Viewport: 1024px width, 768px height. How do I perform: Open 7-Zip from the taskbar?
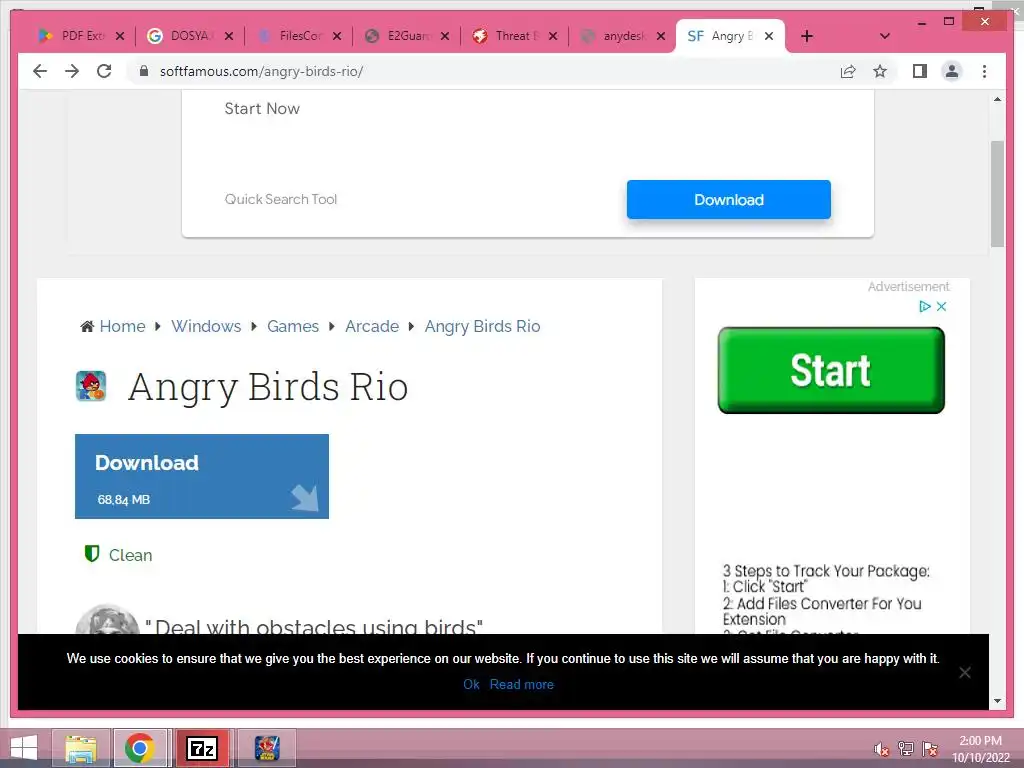click(202, 748)
